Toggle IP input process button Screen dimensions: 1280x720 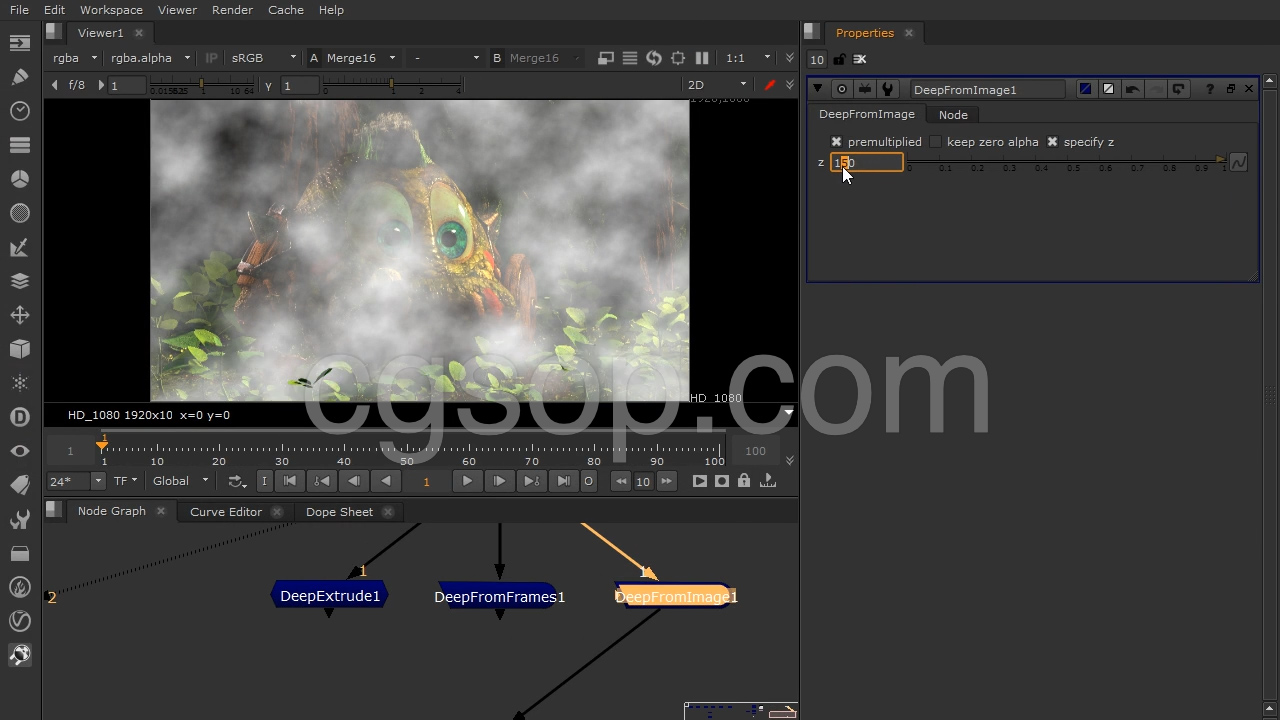tap(211, 58)
